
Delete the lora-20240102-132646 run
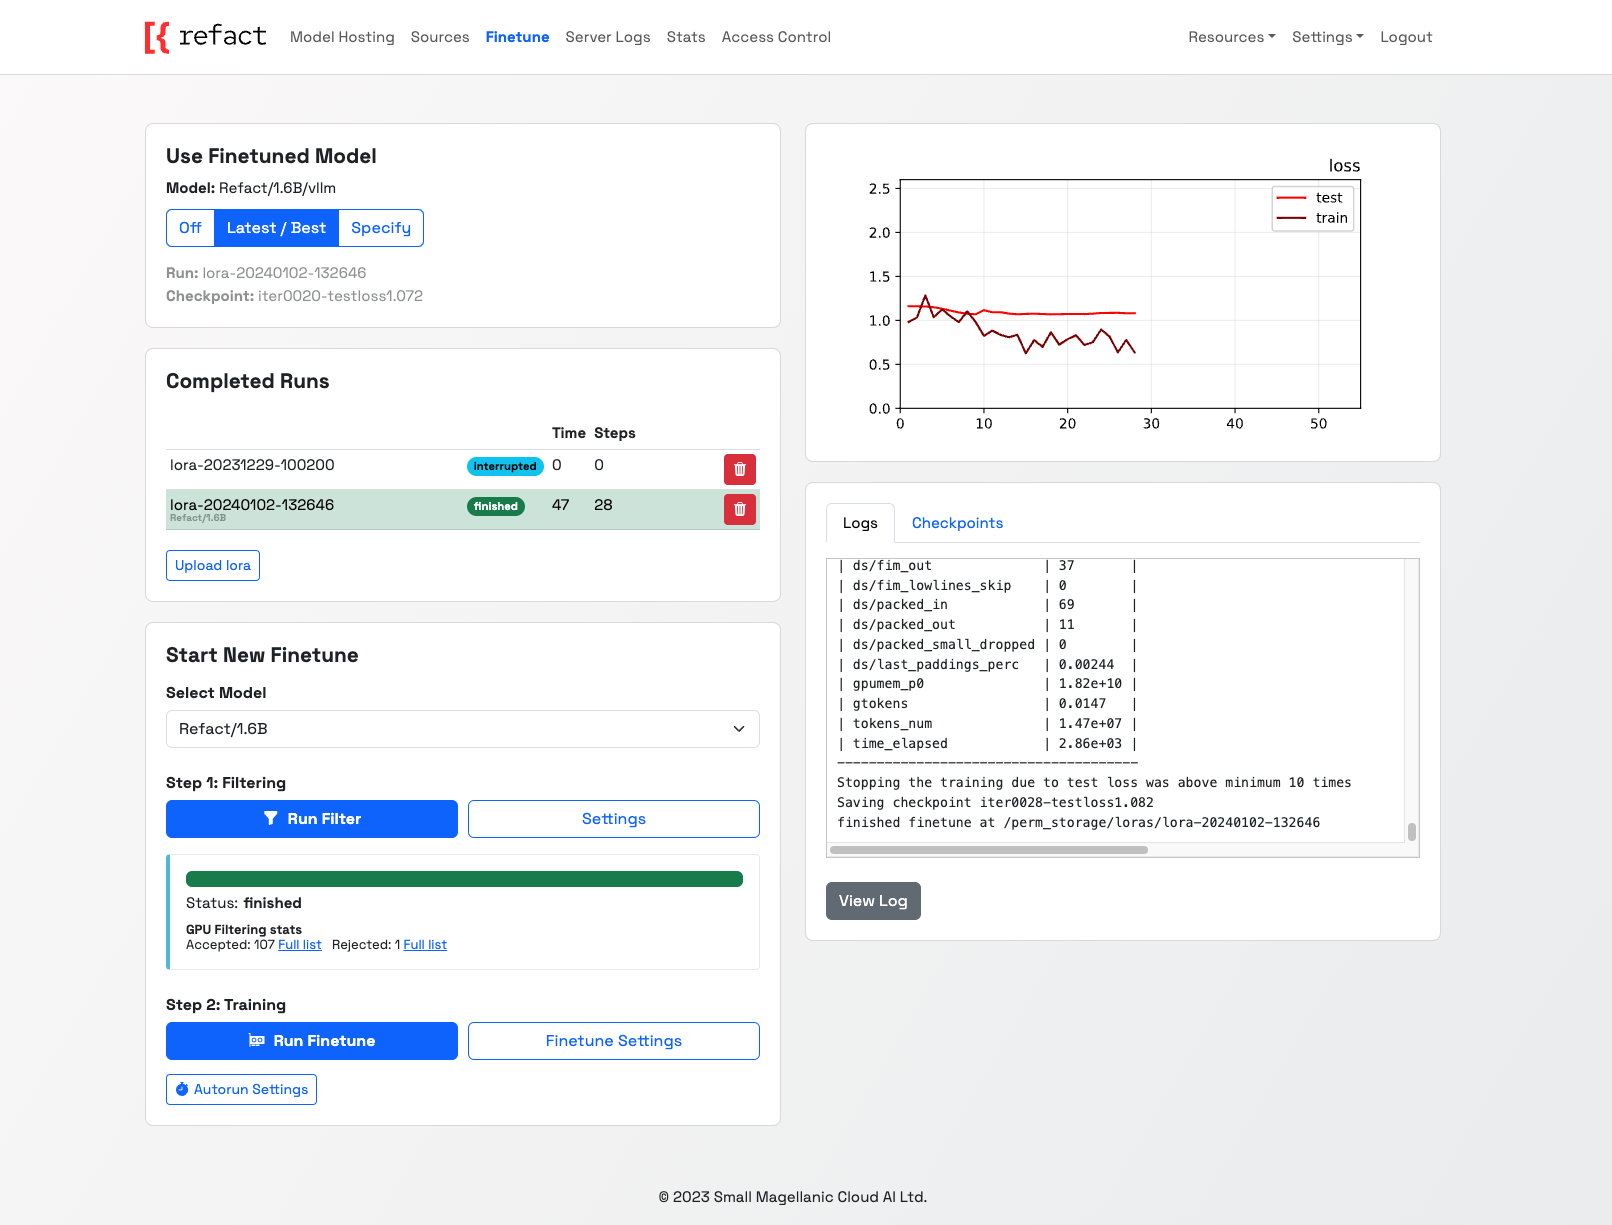tap(739, 509)
